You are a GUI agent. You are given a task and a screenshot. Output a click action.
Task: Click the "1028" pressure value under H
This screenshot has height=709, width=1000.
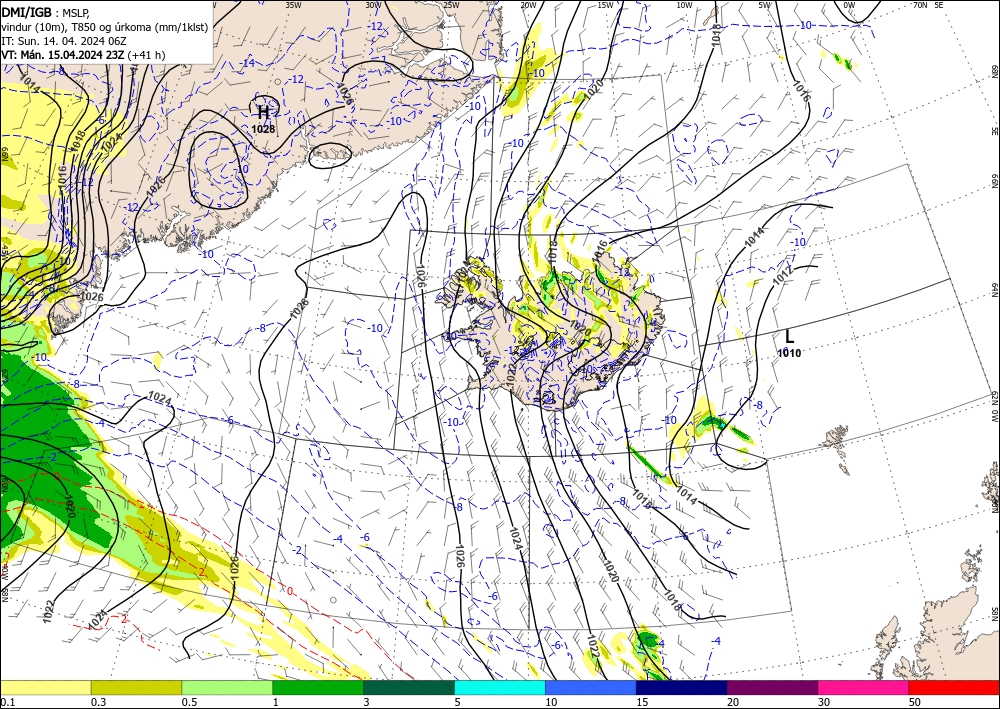(263, 129)
